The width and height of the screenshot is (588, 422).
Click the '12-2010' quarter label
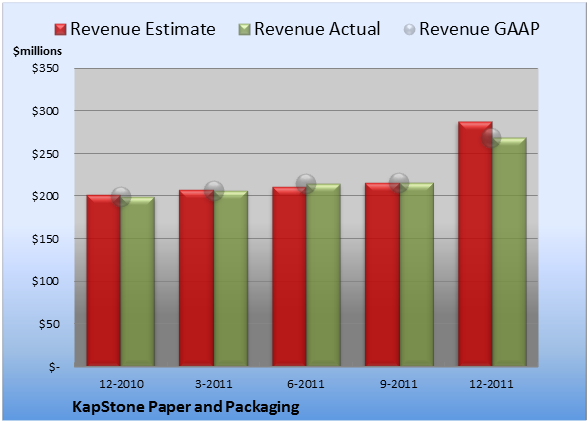pyautogui.click(x=121, y=384)
